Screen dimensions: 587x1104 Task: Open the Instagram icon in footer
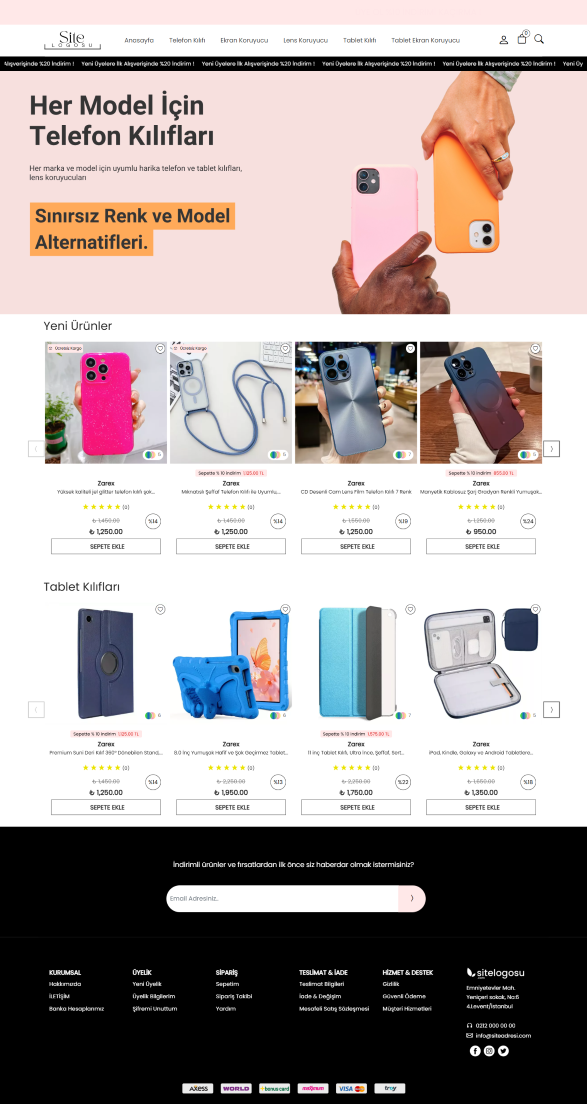pos(489,1051)
